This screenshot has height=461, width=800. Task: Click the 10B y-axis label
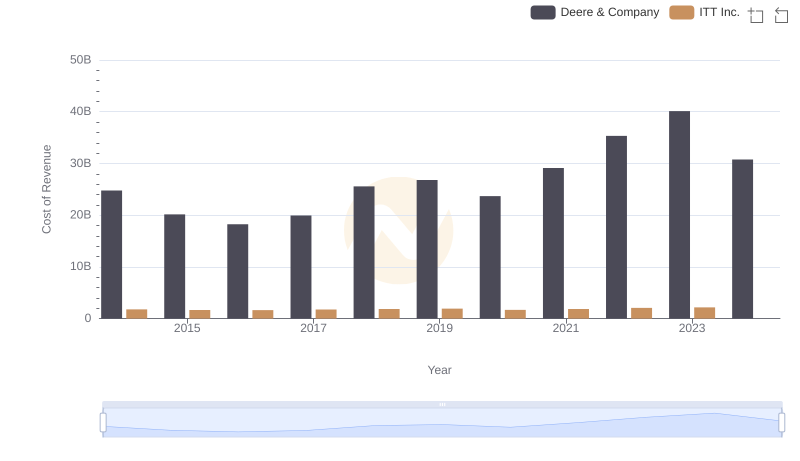tap(81, 266)
